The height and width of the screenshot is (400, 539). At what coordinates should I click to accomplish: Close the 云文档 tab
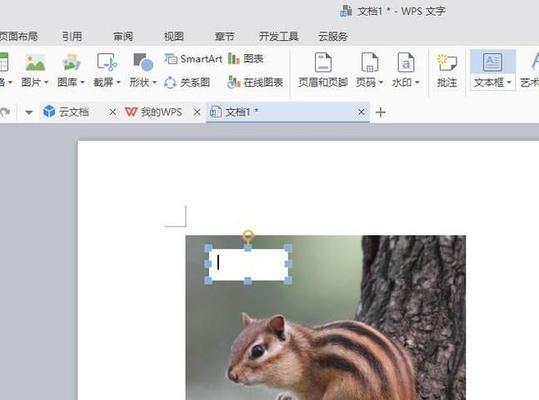112,112
